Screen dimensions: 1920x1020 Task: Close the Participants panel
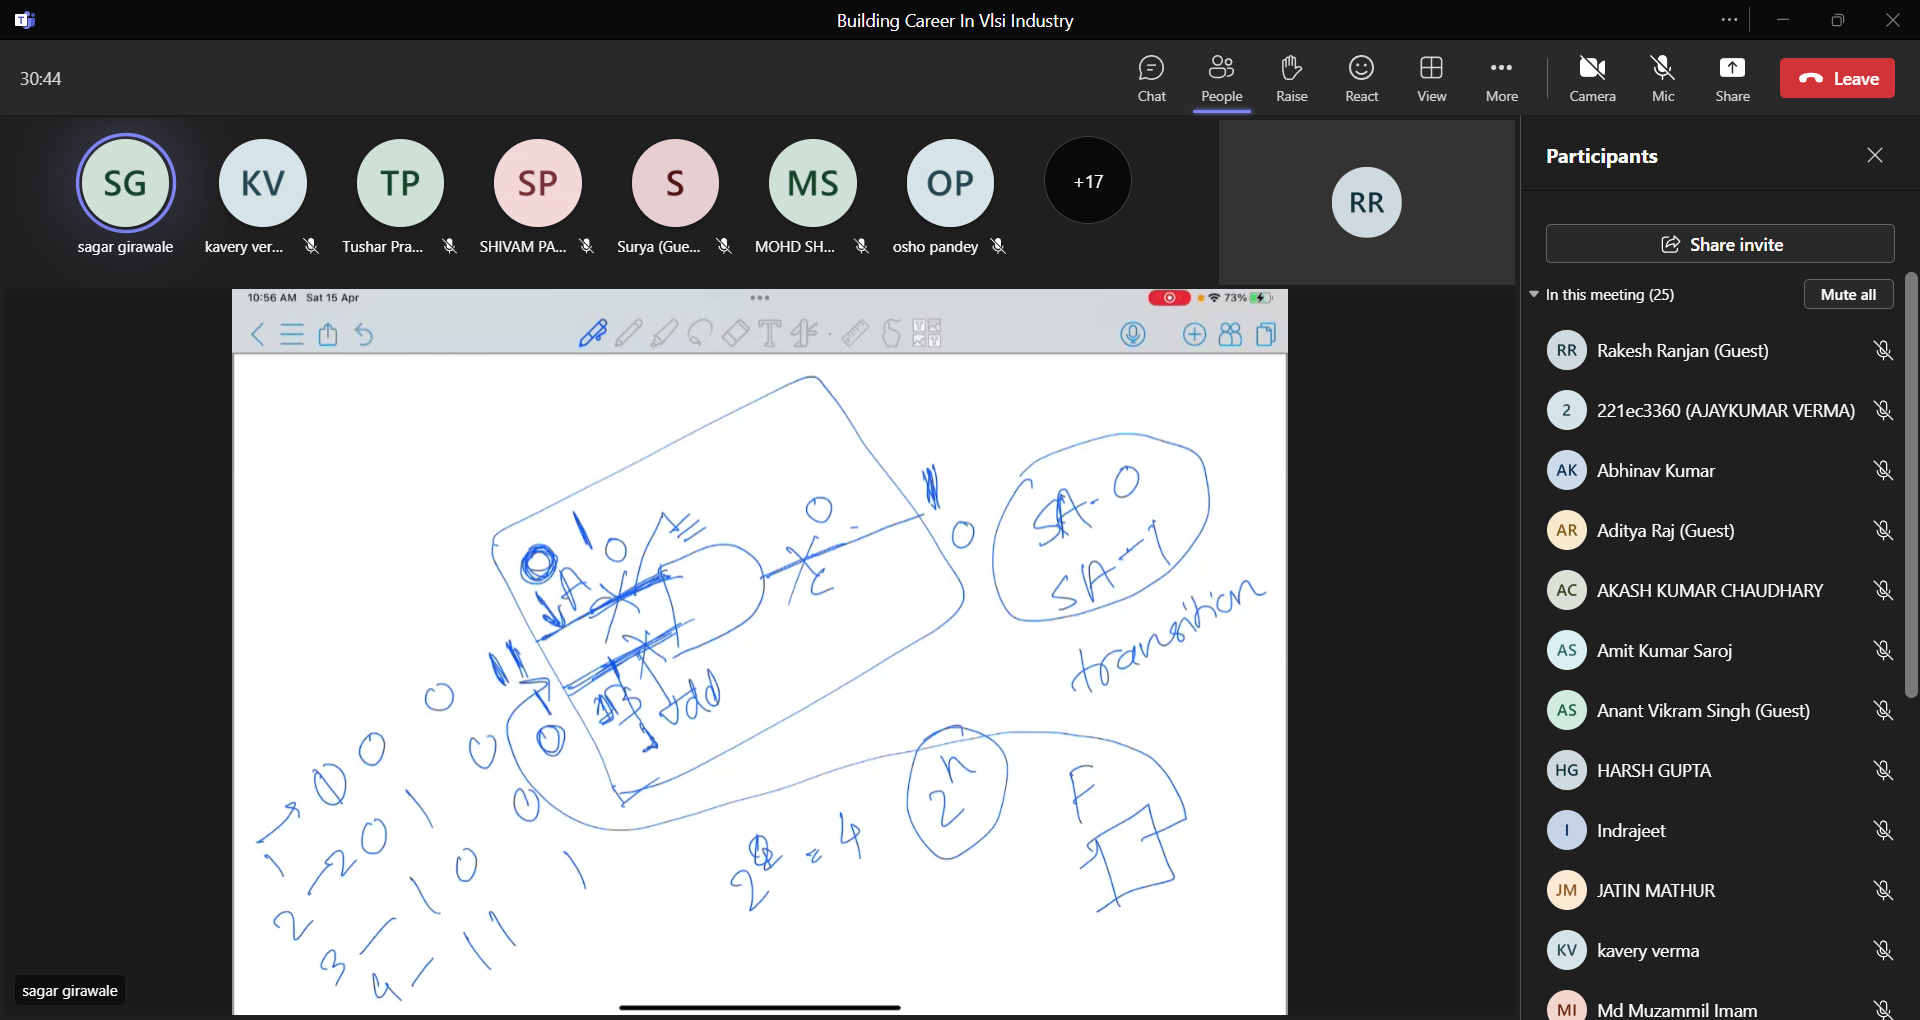point(1874,155)
